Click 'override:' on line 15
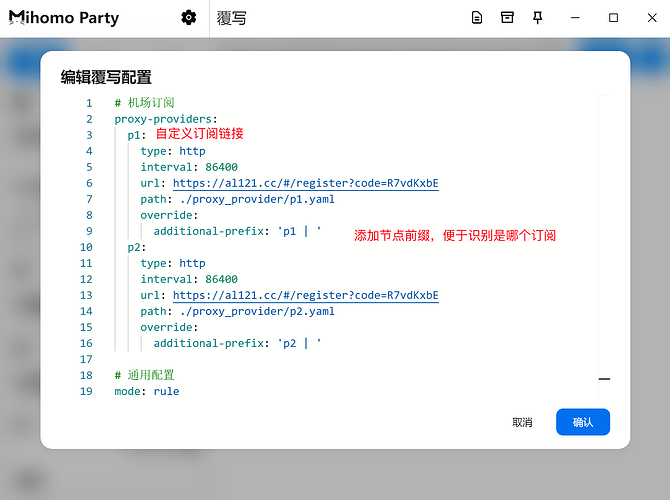The height and width of the screenshot is (500, 670). coord(169,327)
